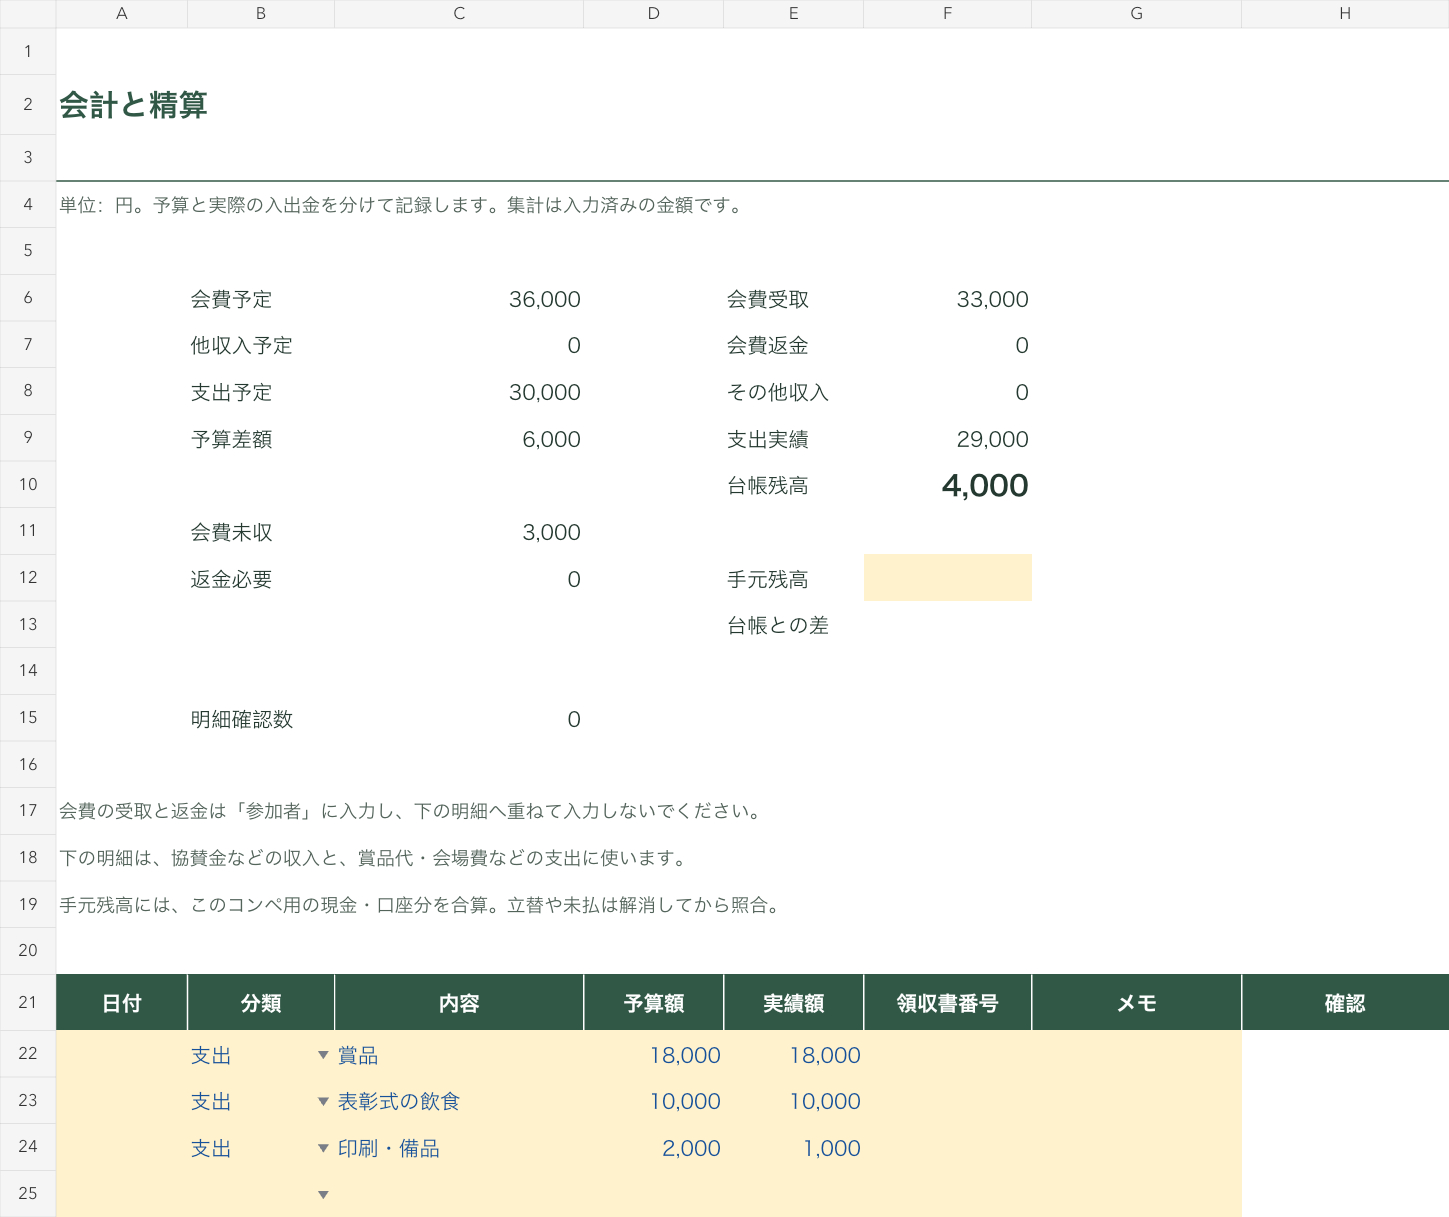Select the 印刷・備品 actual value 1,000
This screenshot has width=1449, height=1217.
pos(832,1148)
